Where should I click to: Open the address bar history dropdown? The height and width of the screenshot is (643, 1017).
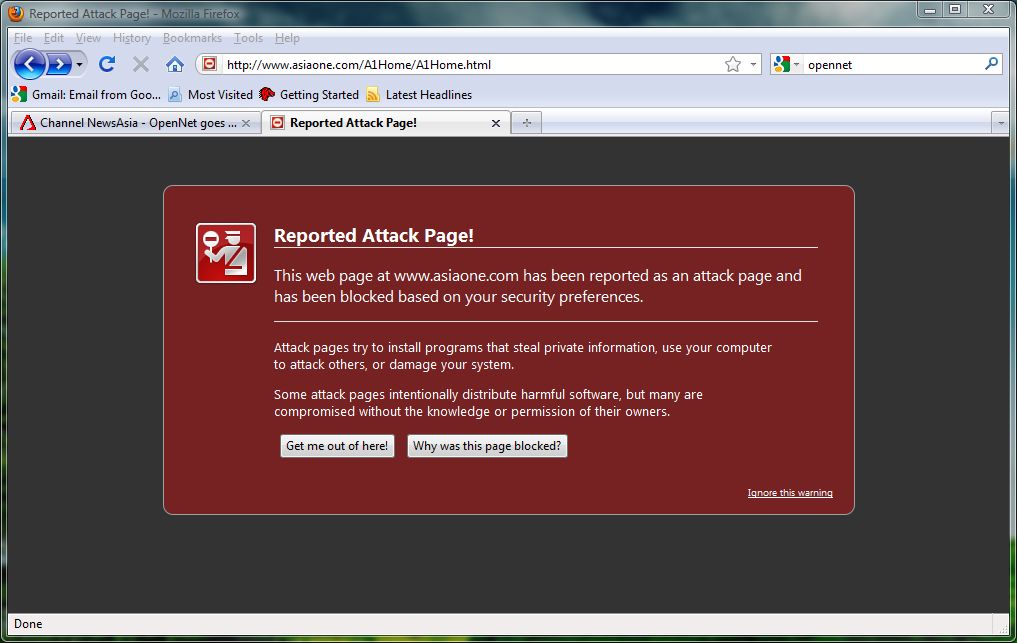(x=752, y=64)
